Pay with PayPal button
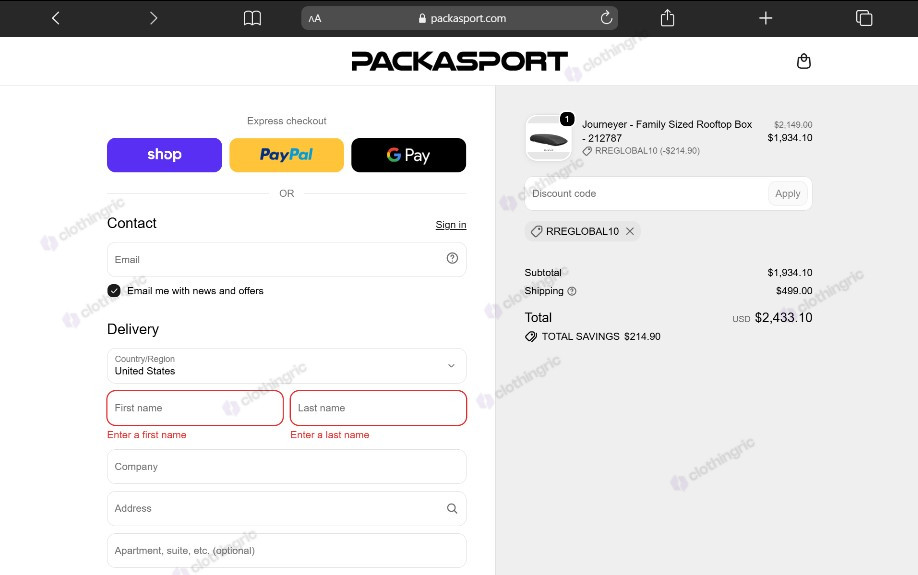 (286, 155)
